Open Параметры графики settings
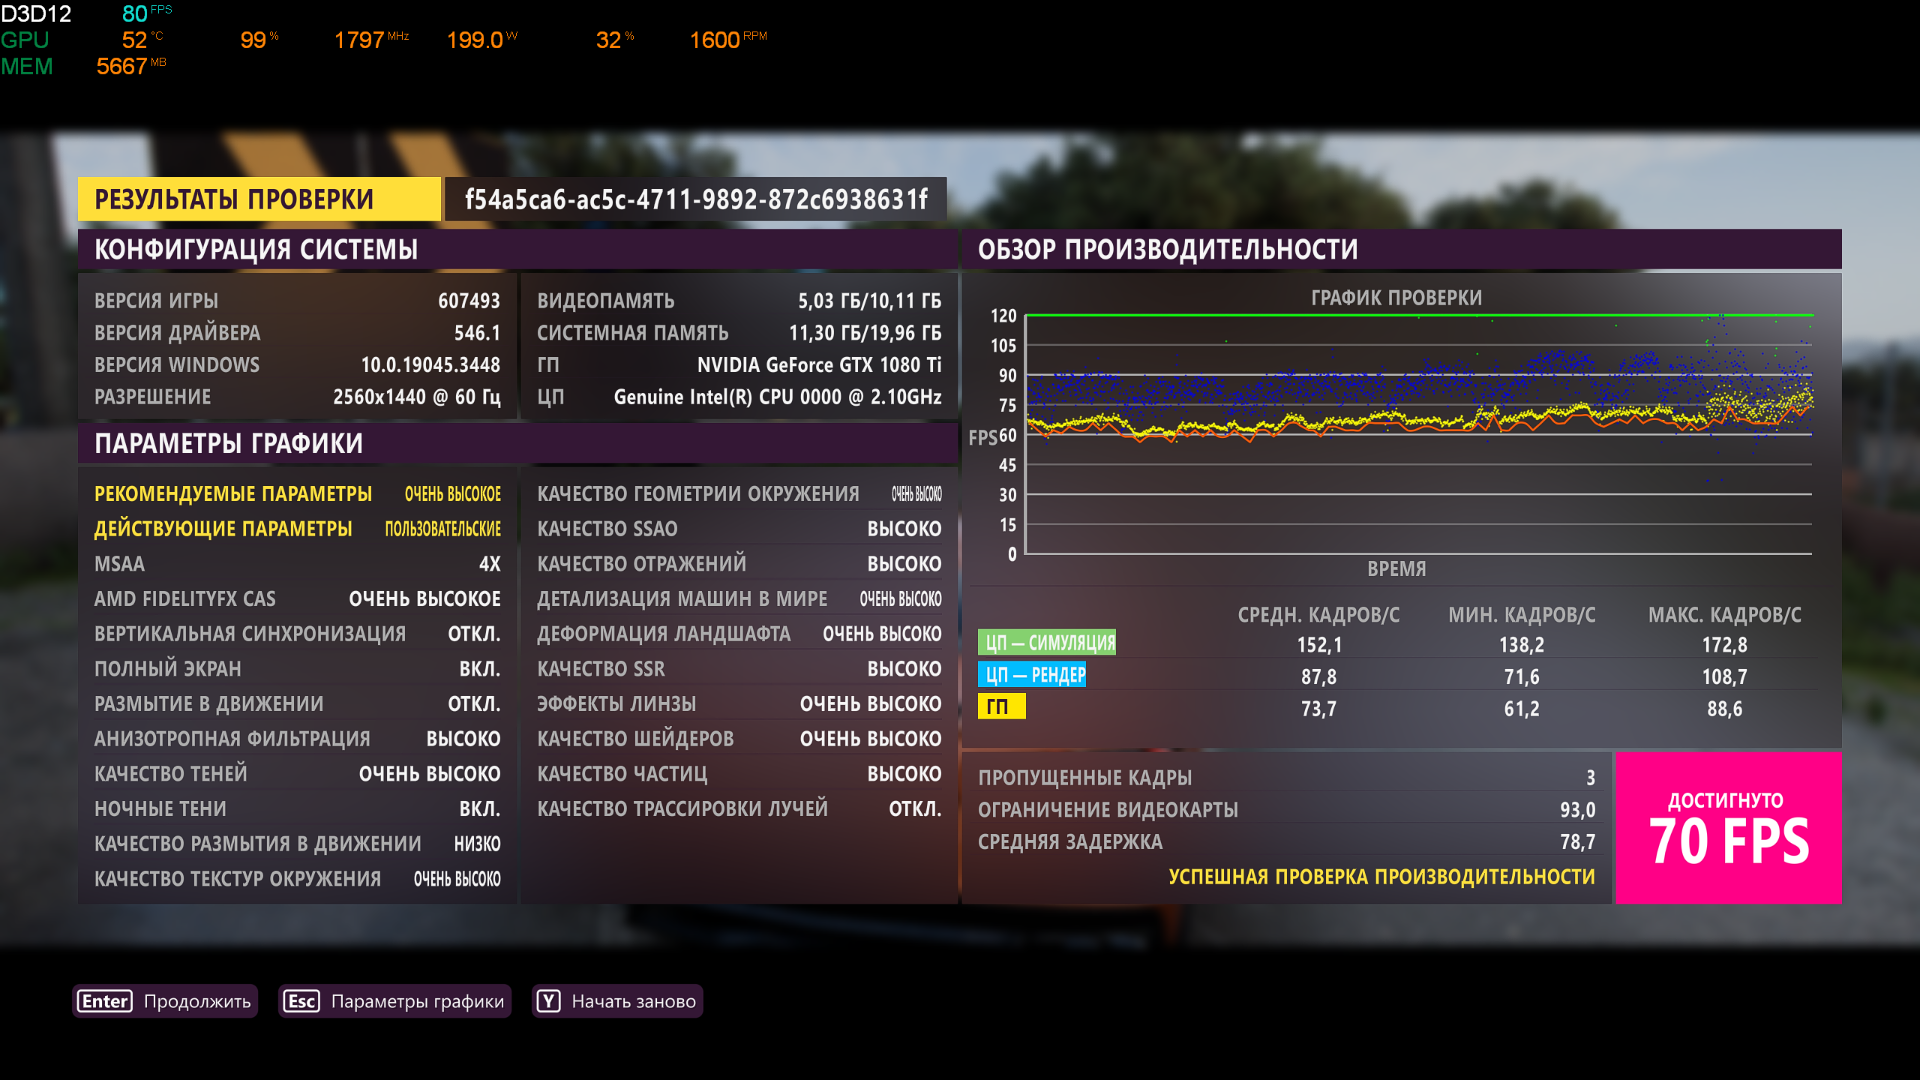1920x1080 pixels. click(x=417, y=1001)
